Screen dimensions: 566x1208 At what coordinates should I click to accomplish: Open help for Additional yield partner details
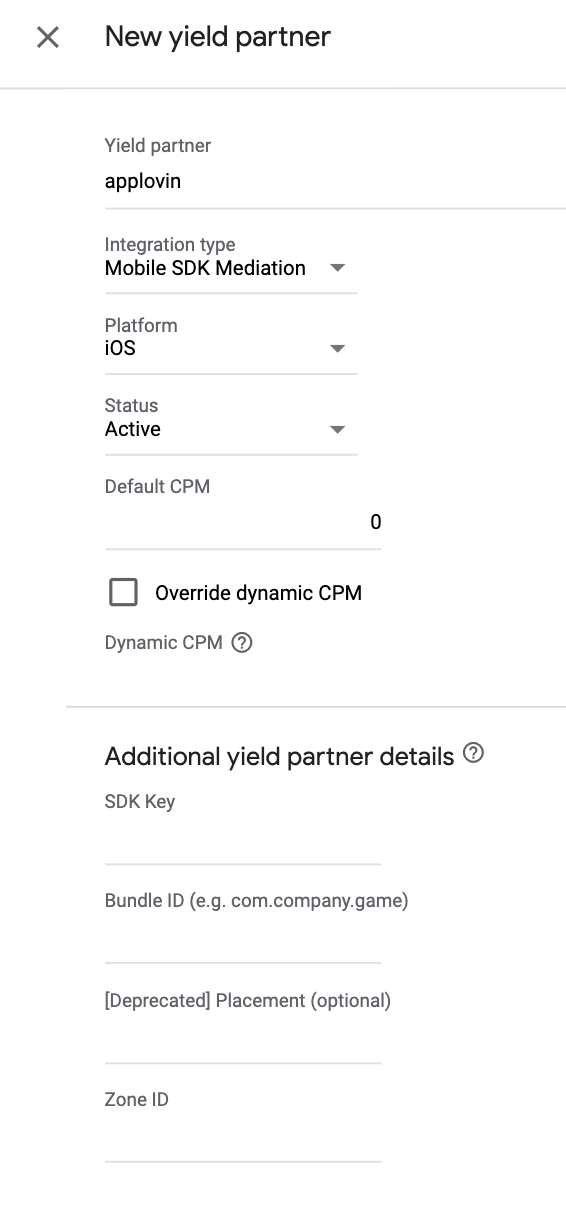point(474,754)
